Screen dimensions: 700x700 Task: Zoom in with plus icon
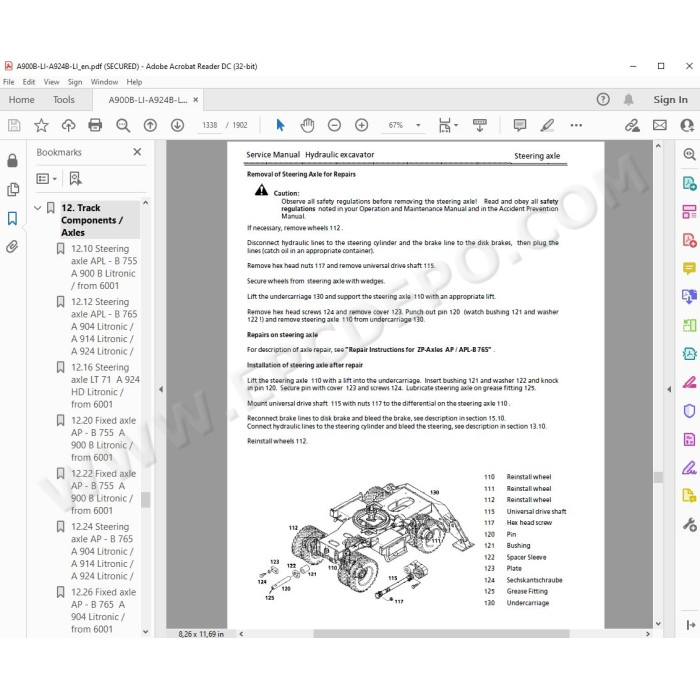361,125
